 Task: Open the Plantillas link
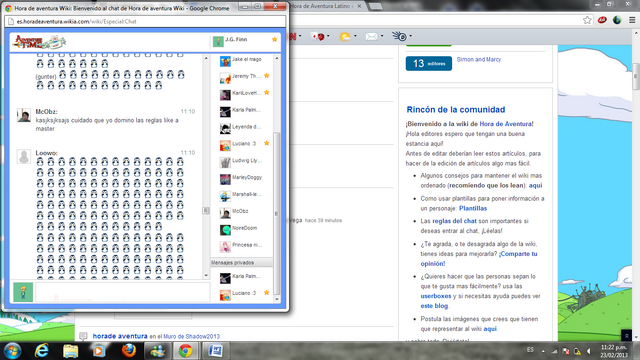(473, 208)
